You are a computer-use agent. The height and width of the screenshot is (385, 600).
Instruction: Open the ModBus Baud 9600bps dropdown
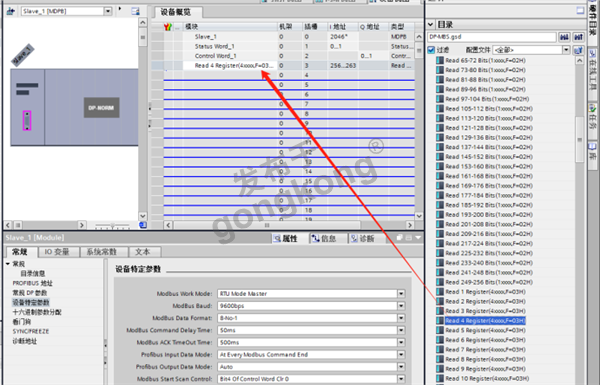point(401,306)
